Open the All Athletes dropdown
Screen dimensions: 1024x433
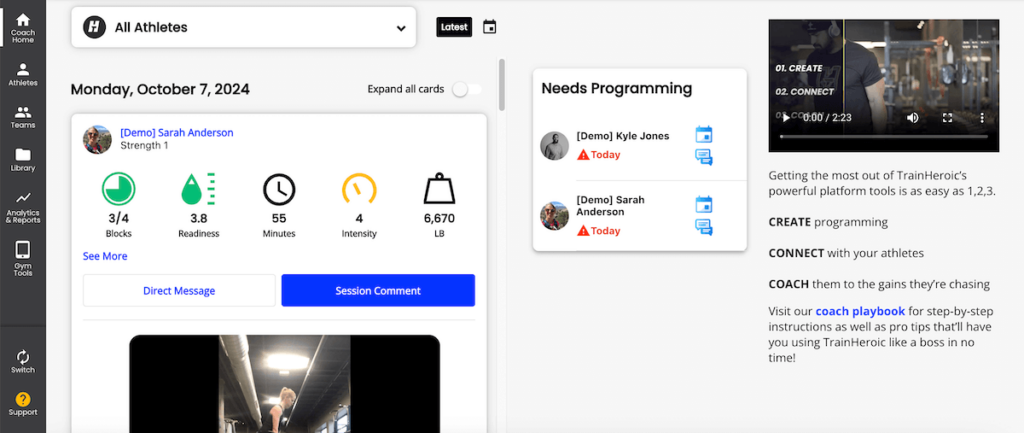pos(243,28)
